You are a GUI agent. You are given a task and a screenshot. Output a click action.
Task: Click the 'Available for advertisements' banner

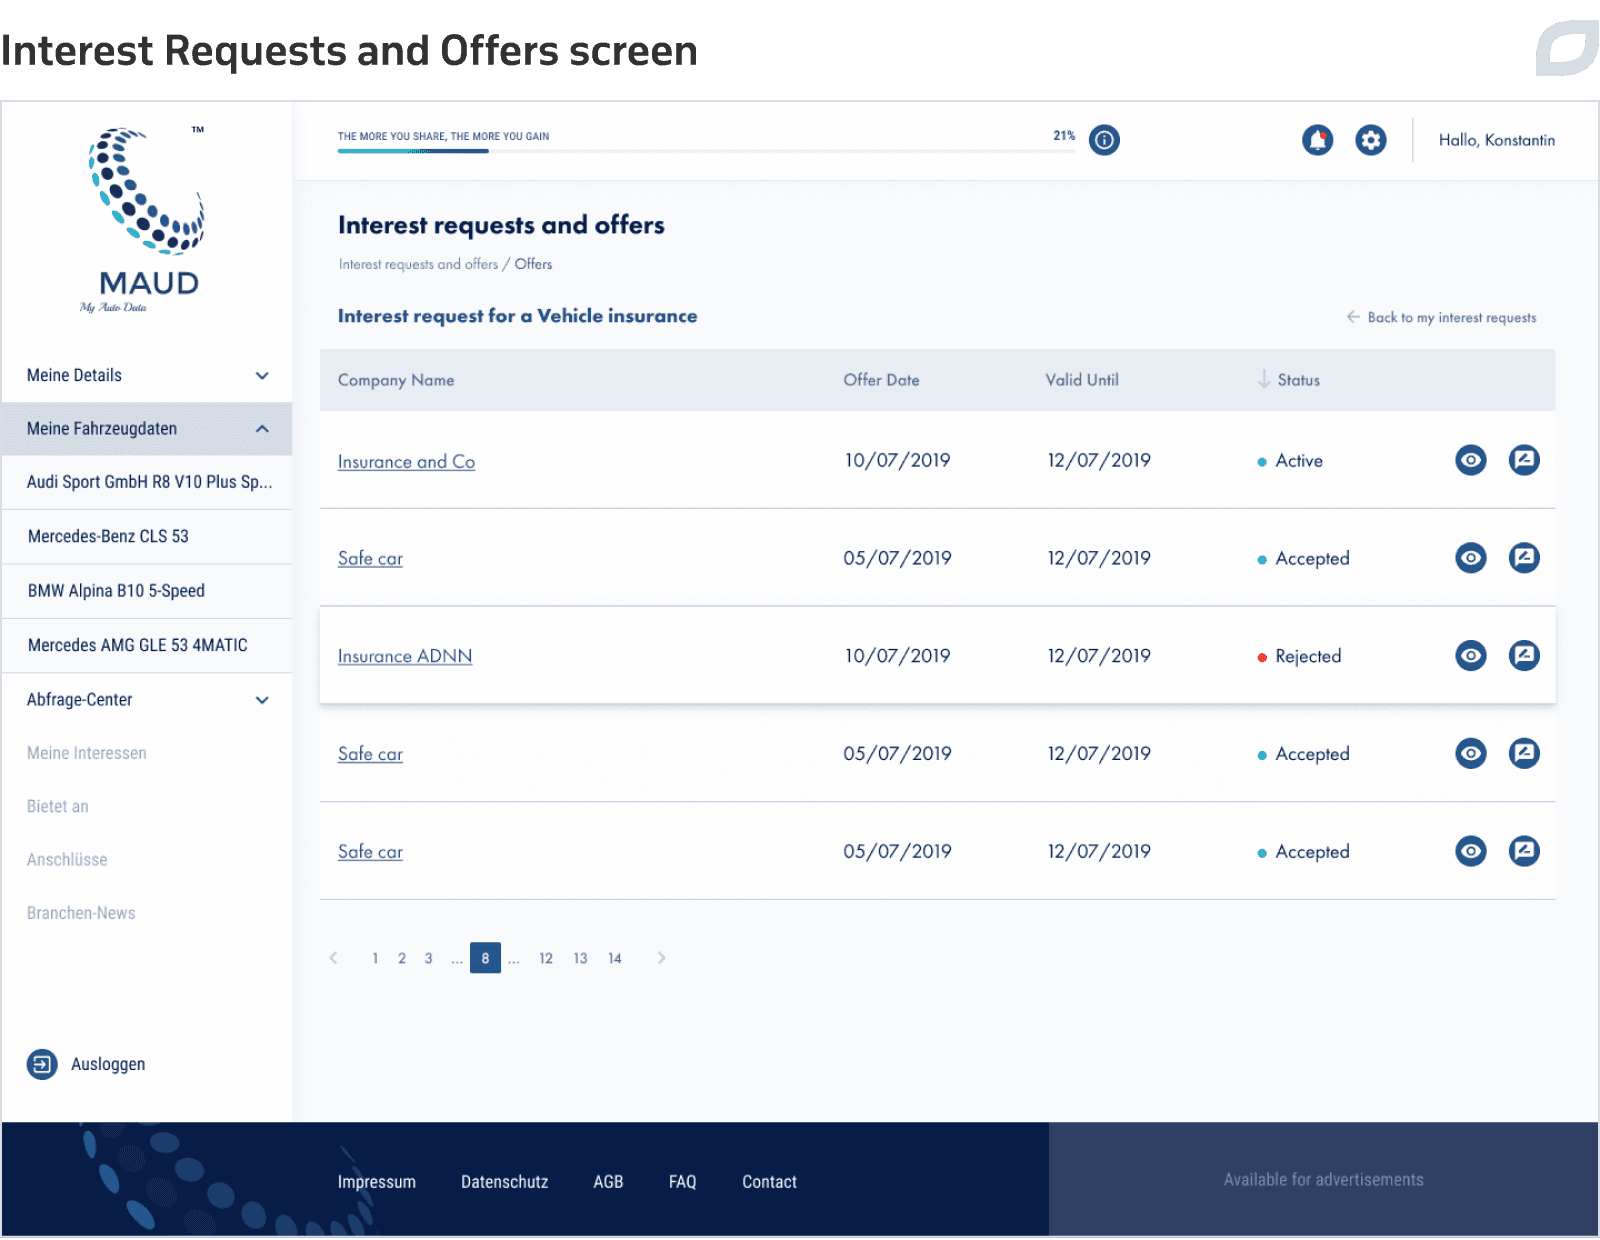1323,1180
